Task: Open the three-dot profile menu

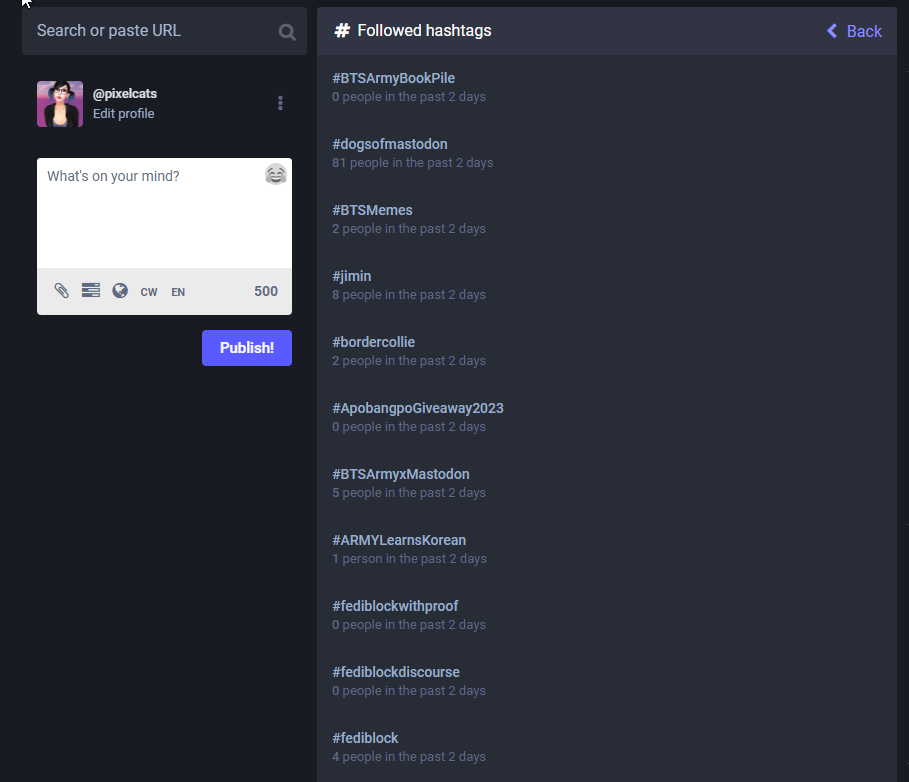Action: (280, 103)
